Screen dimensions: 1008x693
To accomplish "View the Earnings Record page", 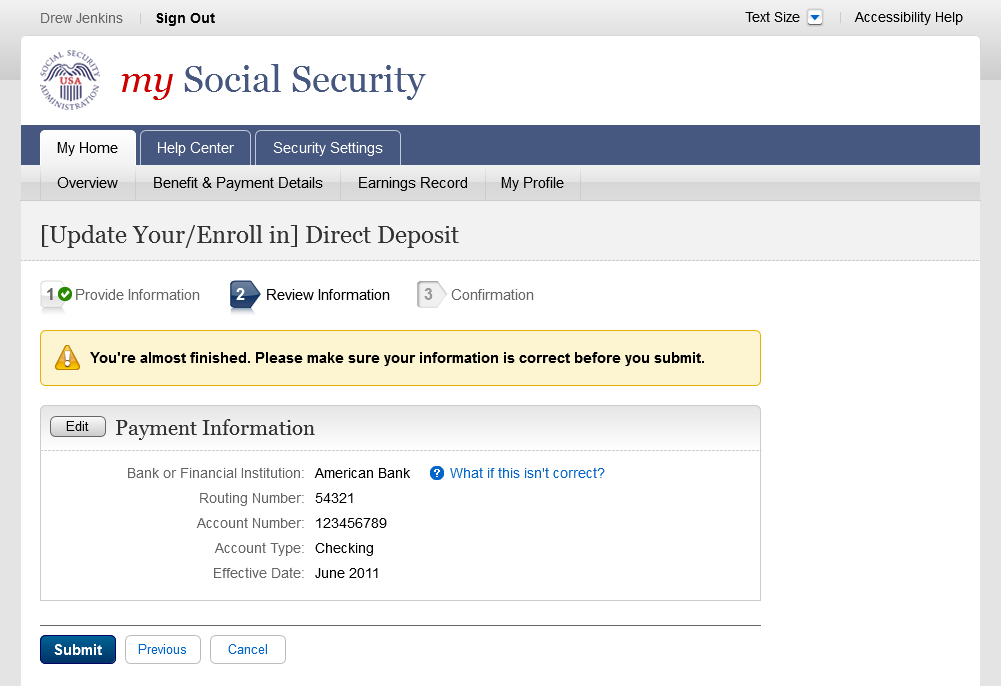I will pos(412,183).
